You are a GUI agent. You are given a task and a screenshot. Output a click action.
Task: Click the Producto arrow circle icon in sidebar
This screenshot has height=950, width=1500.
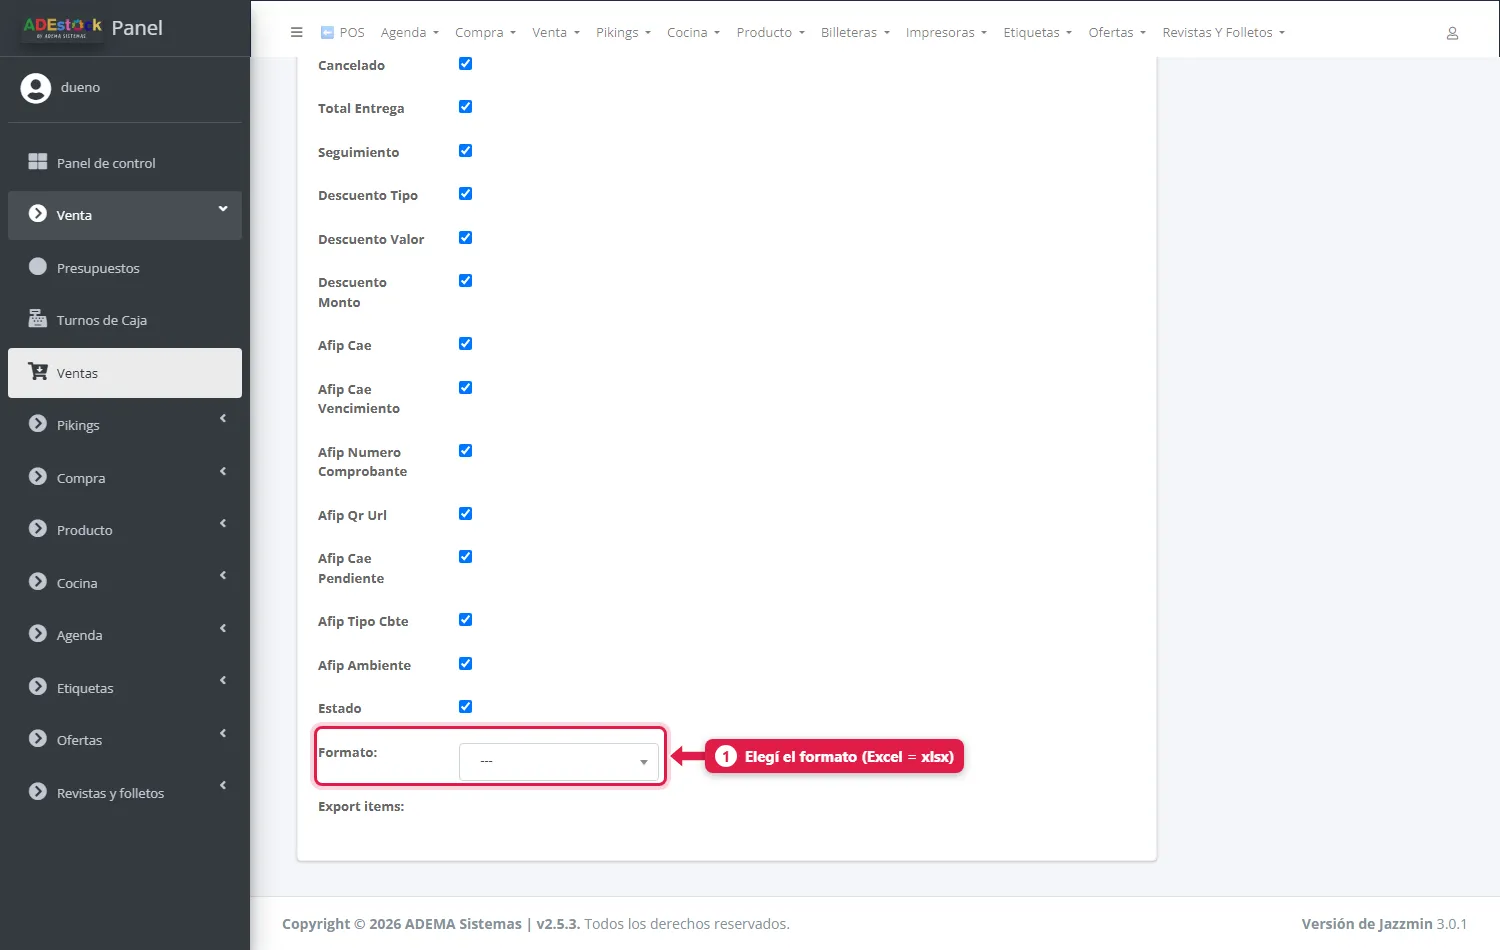point(38,529)
